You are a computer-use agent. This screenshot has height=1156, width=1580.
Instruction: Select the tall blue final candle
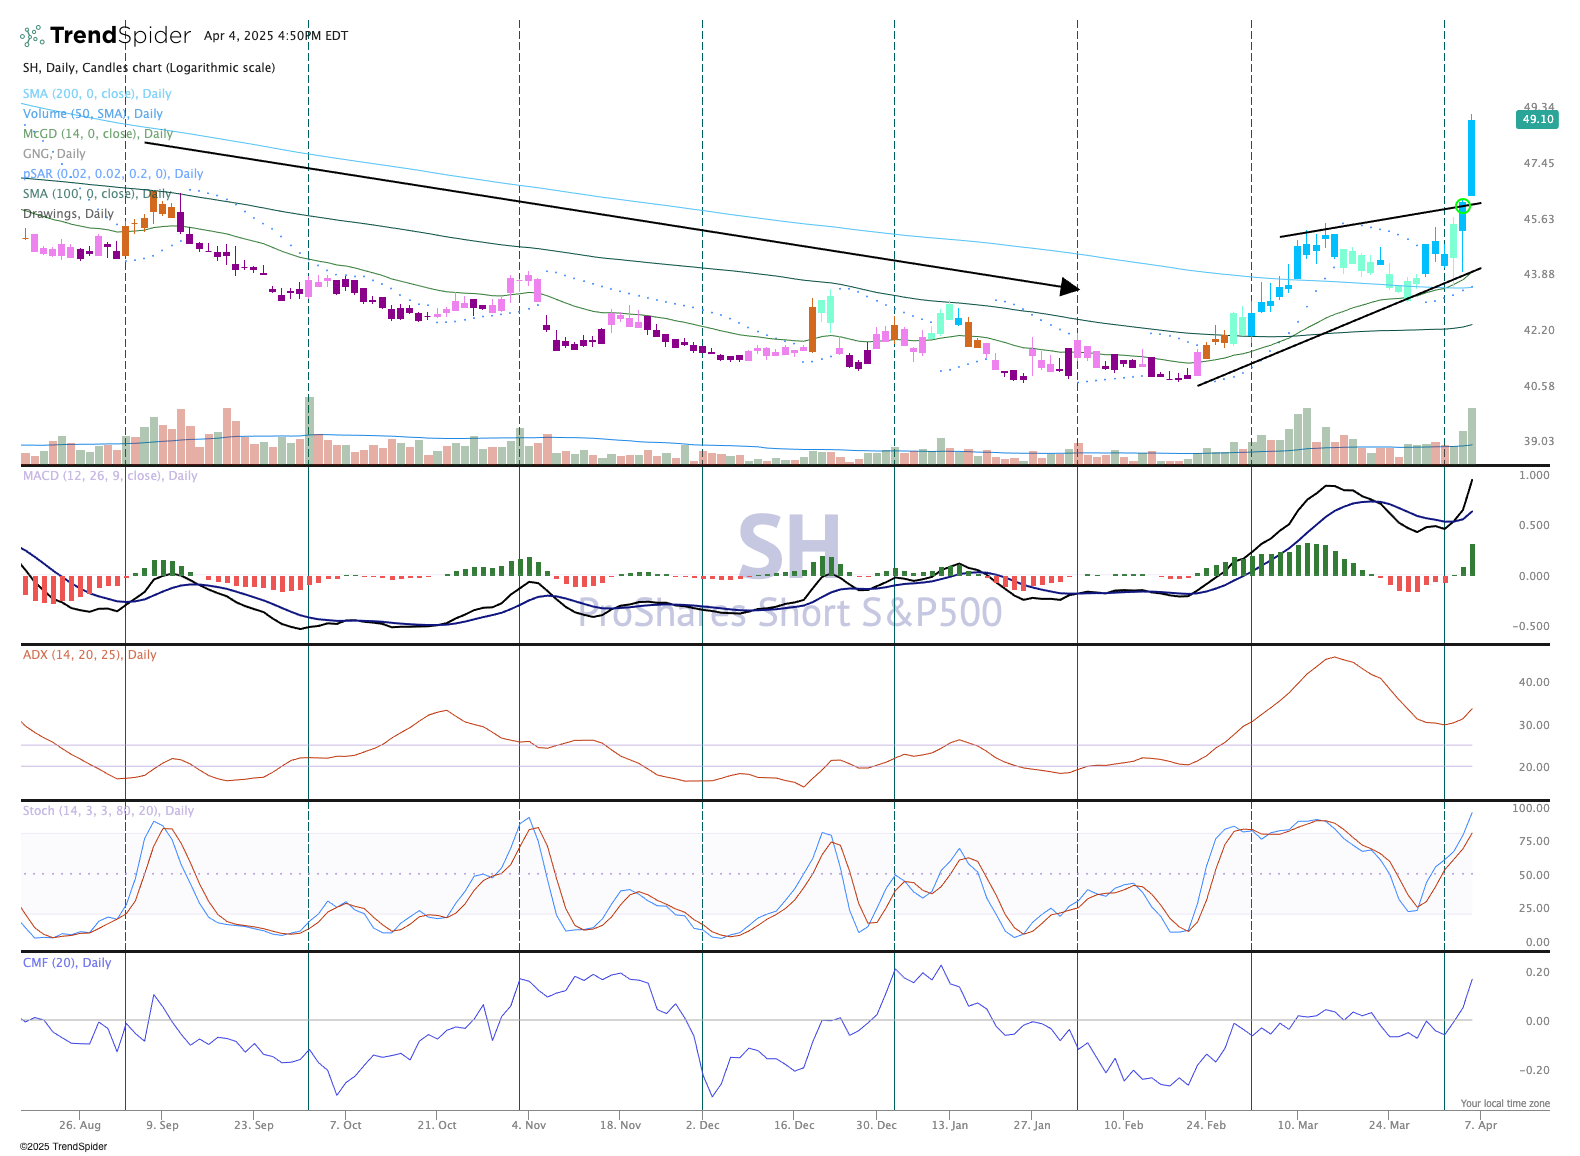point(1471,158)
